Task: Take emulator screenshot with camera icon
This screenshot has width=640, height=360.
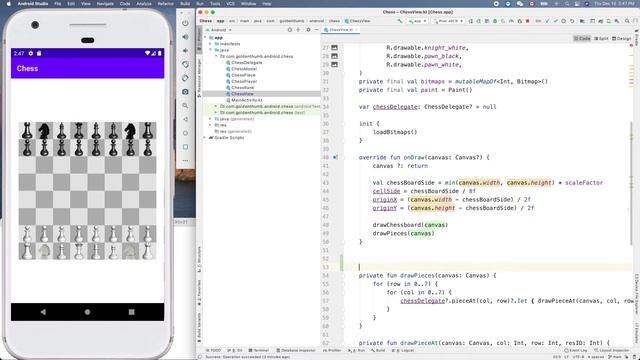Action: click(185, 92)
